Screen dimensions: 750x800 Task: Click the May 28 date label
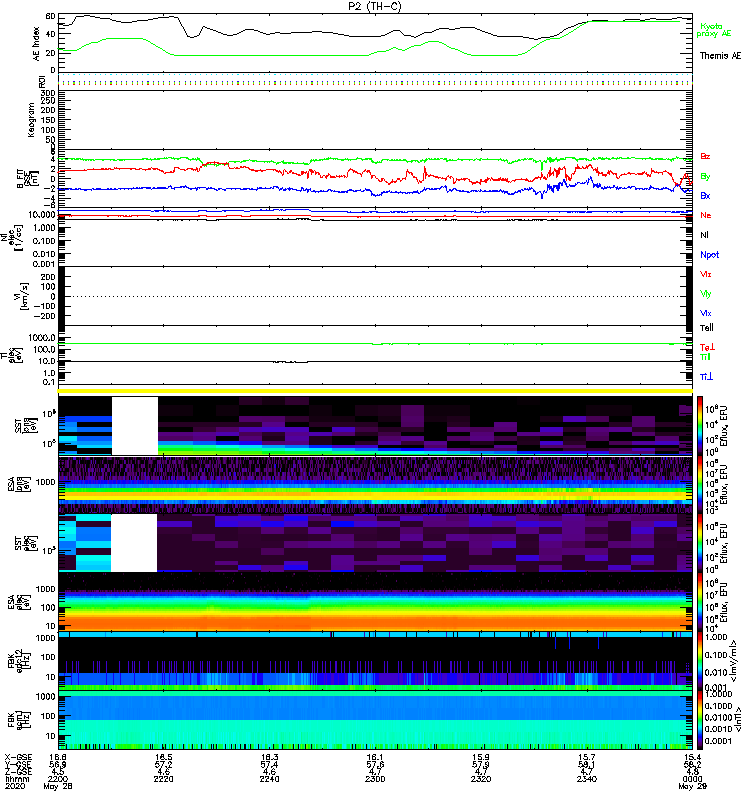coord(58,786)
